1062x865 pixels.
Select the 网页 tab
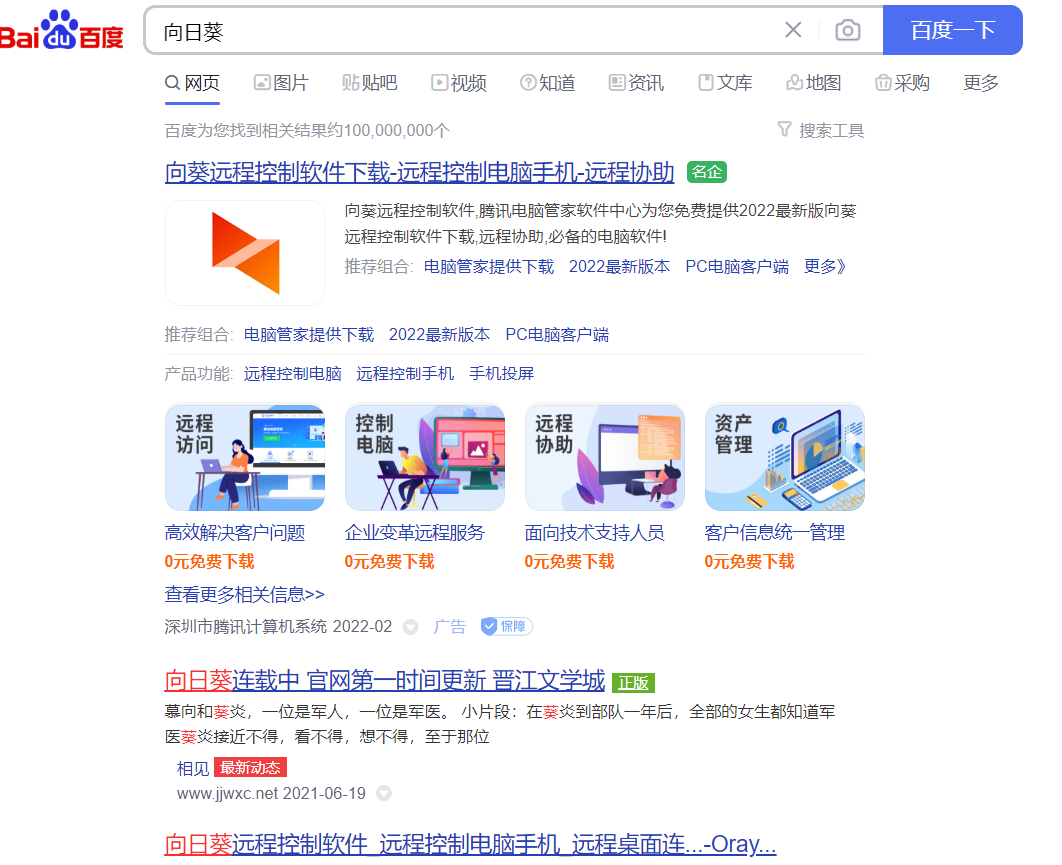tap(192, 83)
